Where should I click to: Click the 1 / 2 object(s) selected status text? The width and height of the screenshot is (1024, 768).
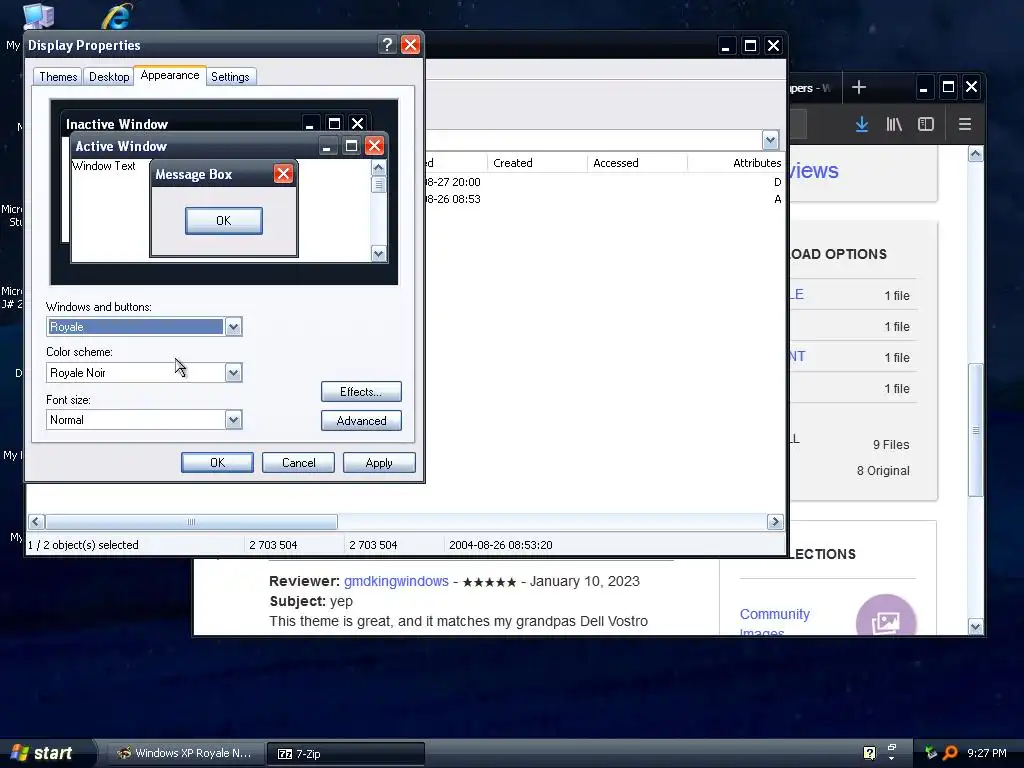83,545
